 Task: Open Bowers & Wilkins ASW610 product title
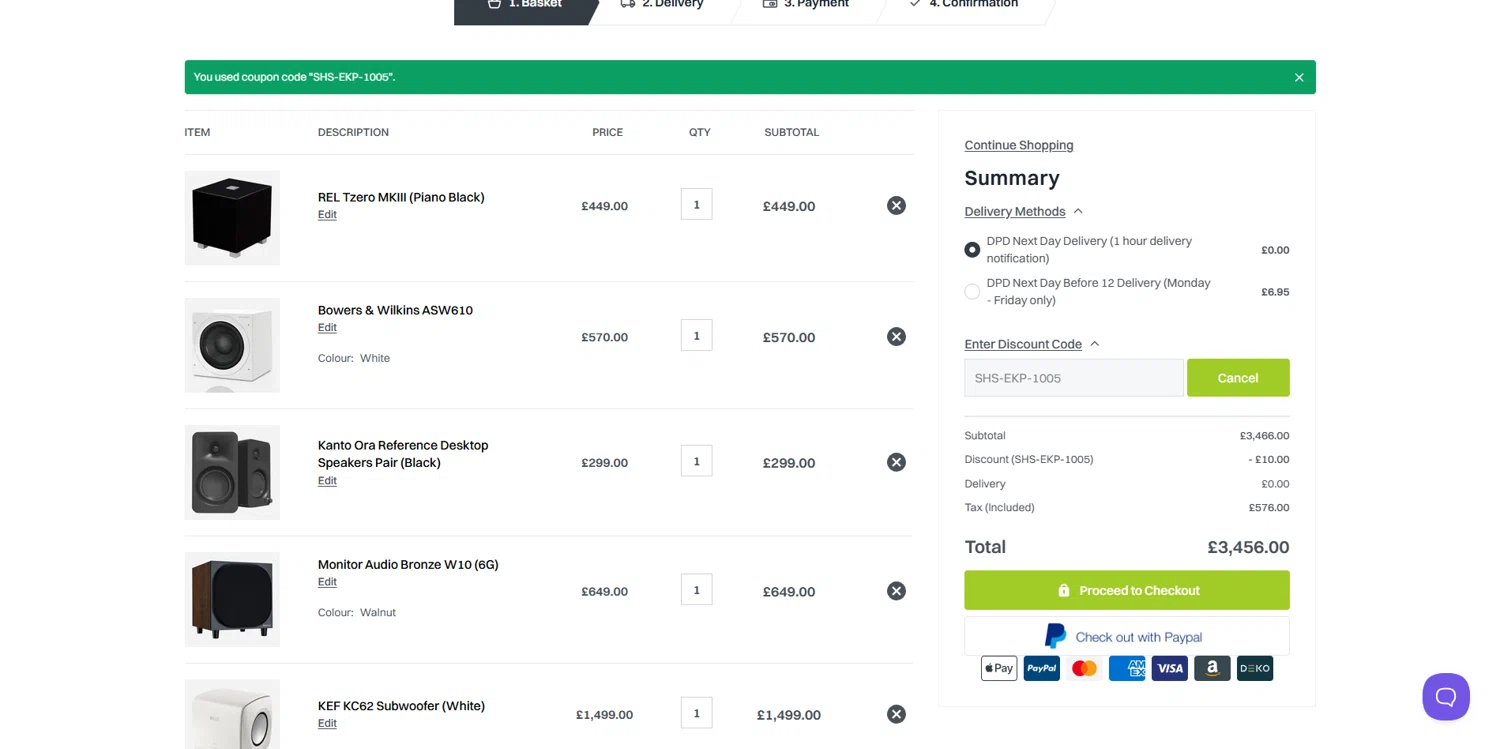tap(395, 310)
